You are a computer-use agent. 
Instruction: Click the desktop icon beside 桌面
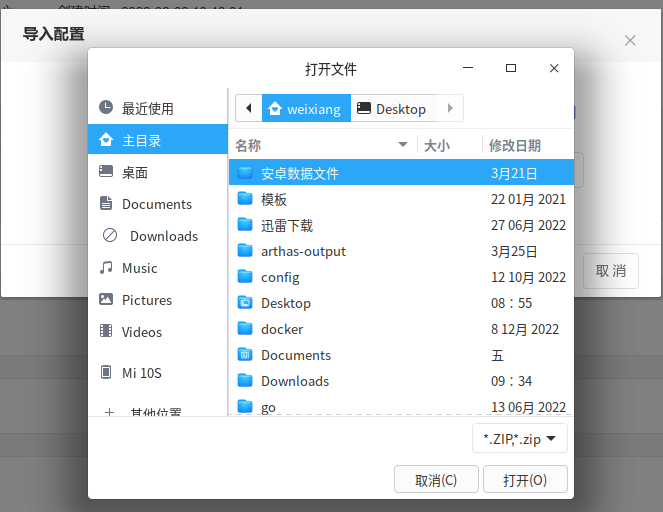point(106,171)
